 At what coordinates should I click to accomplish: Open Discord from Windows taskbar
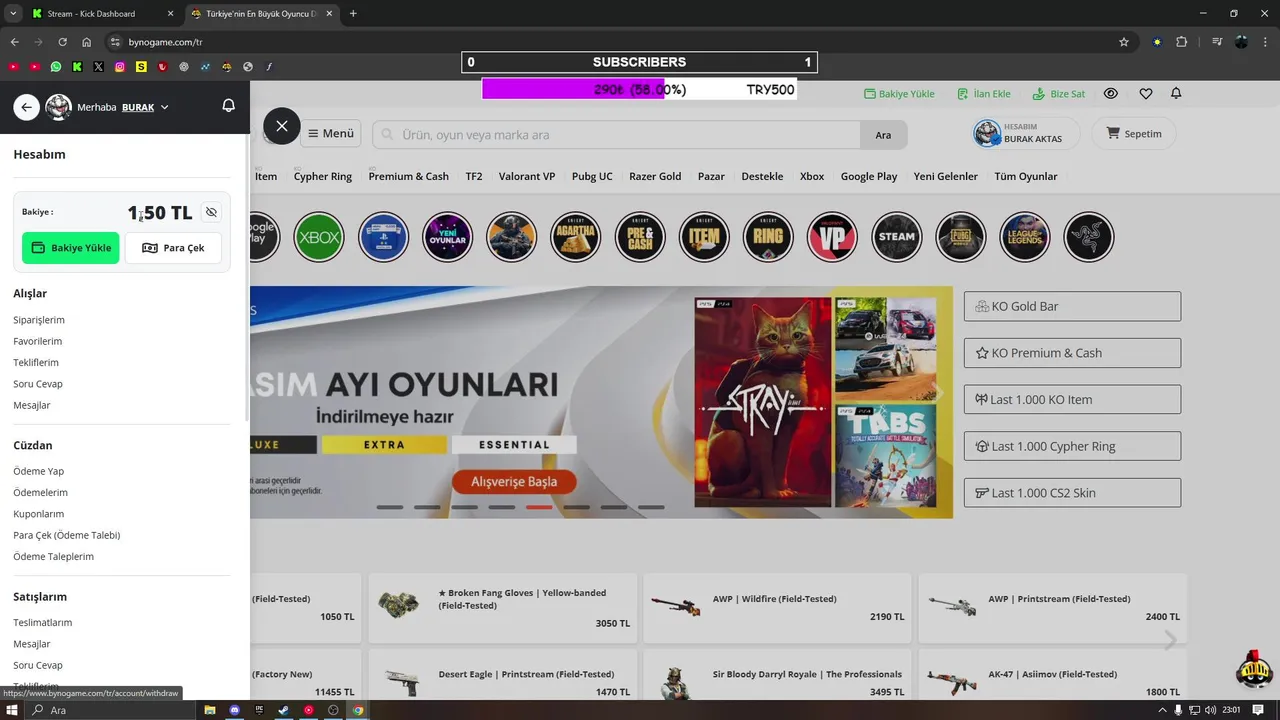point(235,710)
